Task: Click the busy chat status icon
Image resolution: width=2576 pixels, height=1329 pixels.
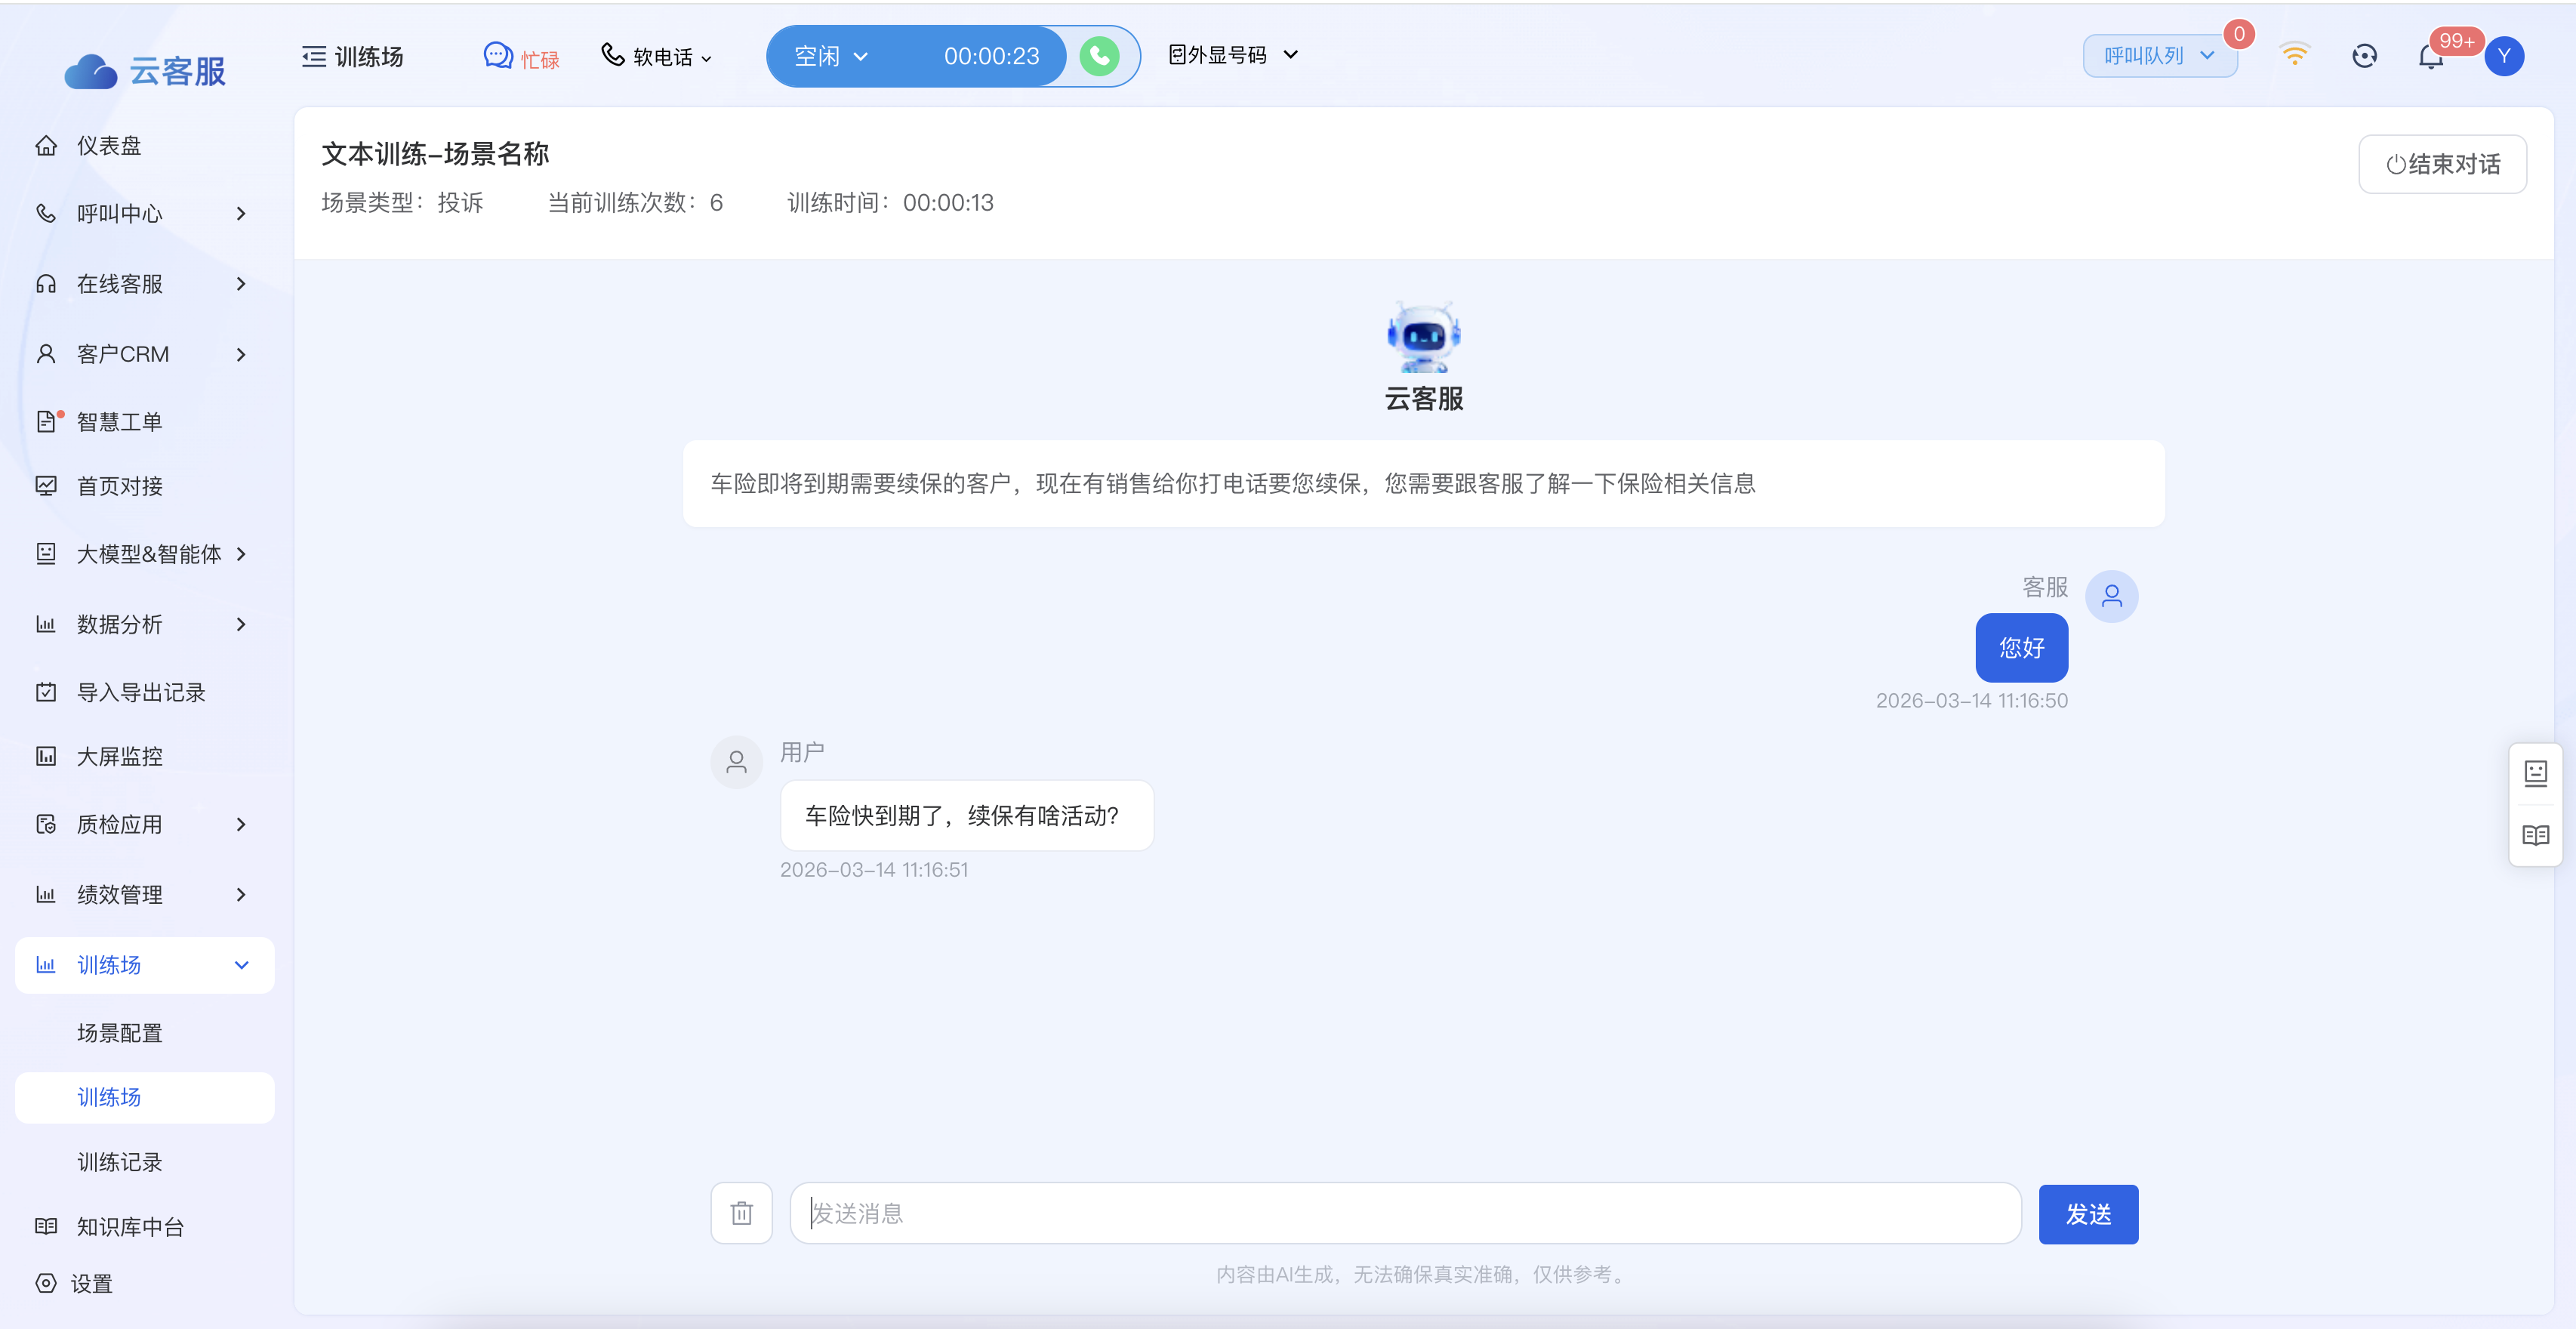Action: [498, 56]
